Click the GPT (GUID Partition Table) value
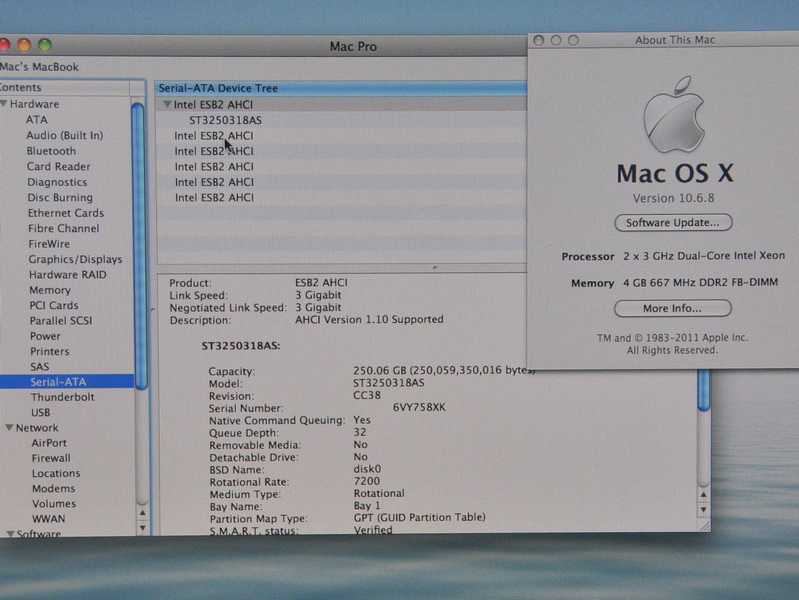This screenshot has width=799, height=600. coord(420,517)
